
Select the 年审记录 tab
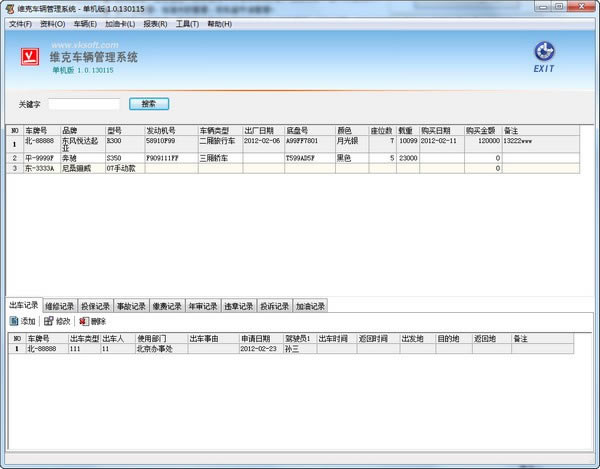203,306
